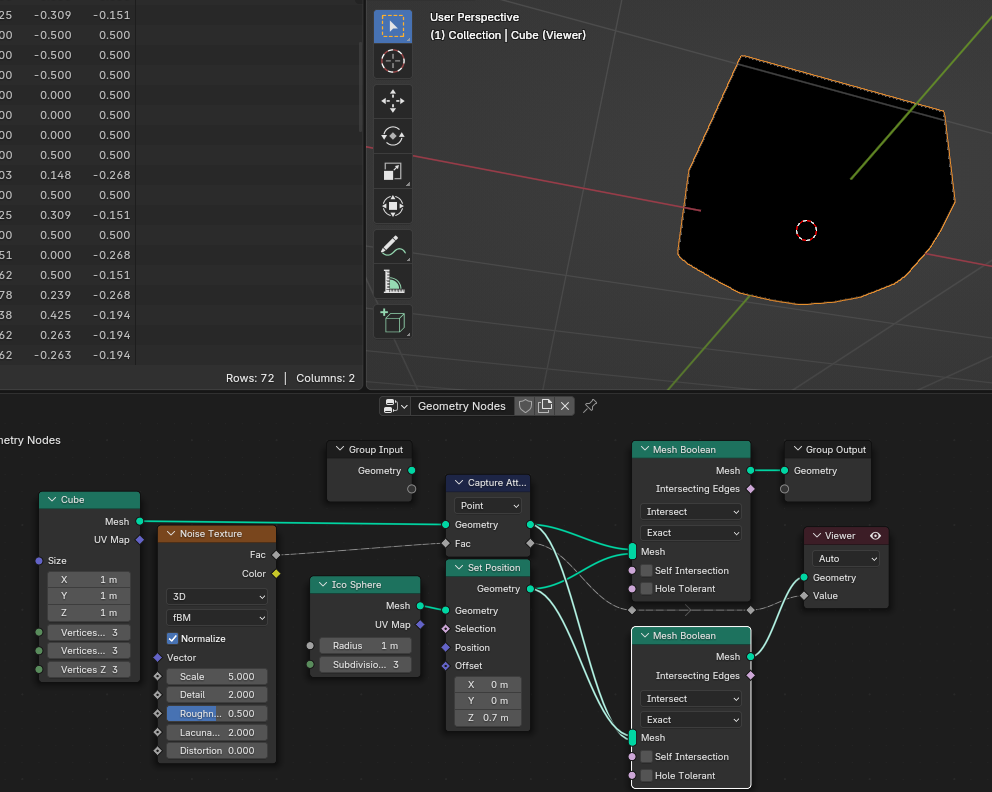
Task: Collapse the Cube node
Action: click(x=52, y=500)
